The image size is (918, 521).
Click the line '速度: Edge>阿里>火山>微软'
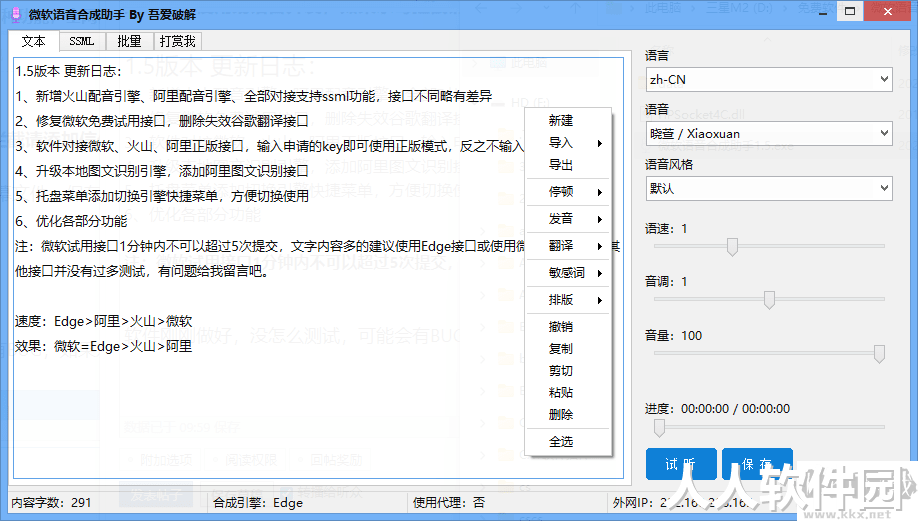104,321
